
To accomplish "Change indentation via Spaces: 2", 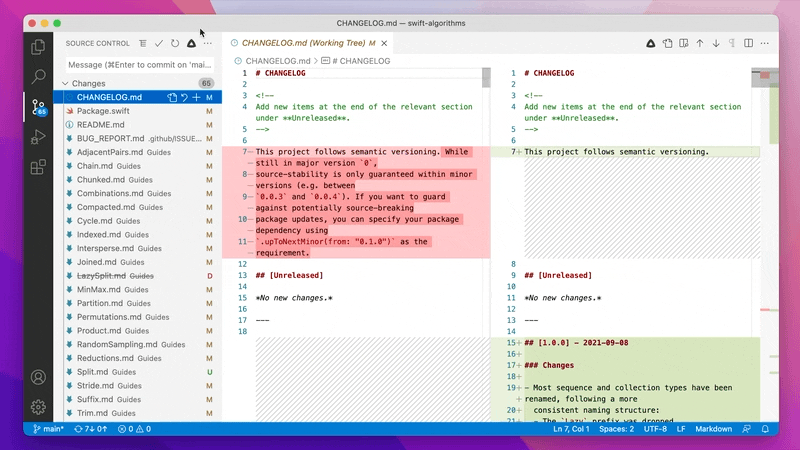I will (x=616, y=429).
